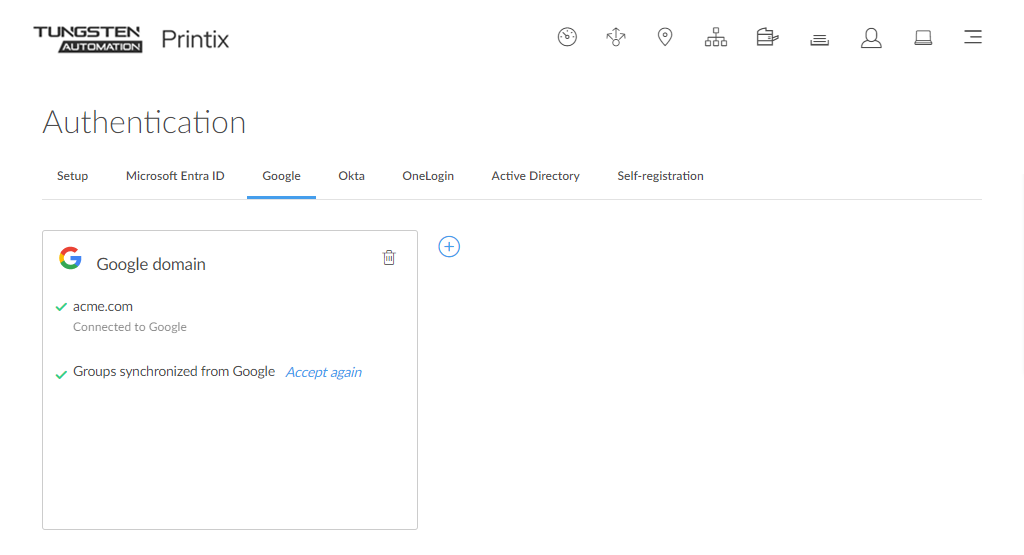
Task: Delete the Google domain with trash icon
Action: coord(389,258)
